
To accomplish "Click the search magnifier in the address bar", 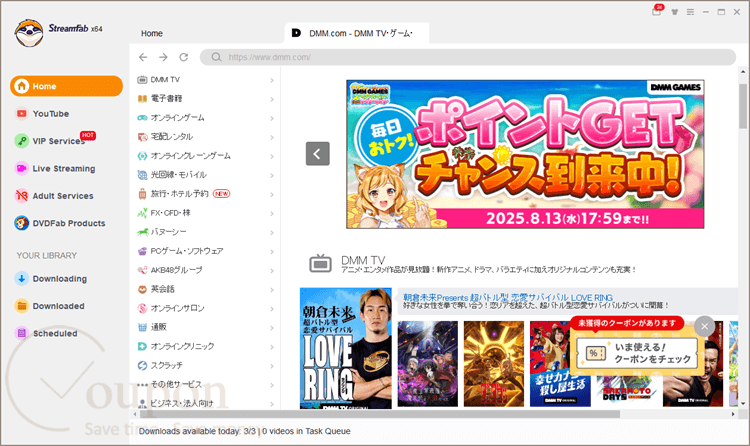I will pos(216,57).
